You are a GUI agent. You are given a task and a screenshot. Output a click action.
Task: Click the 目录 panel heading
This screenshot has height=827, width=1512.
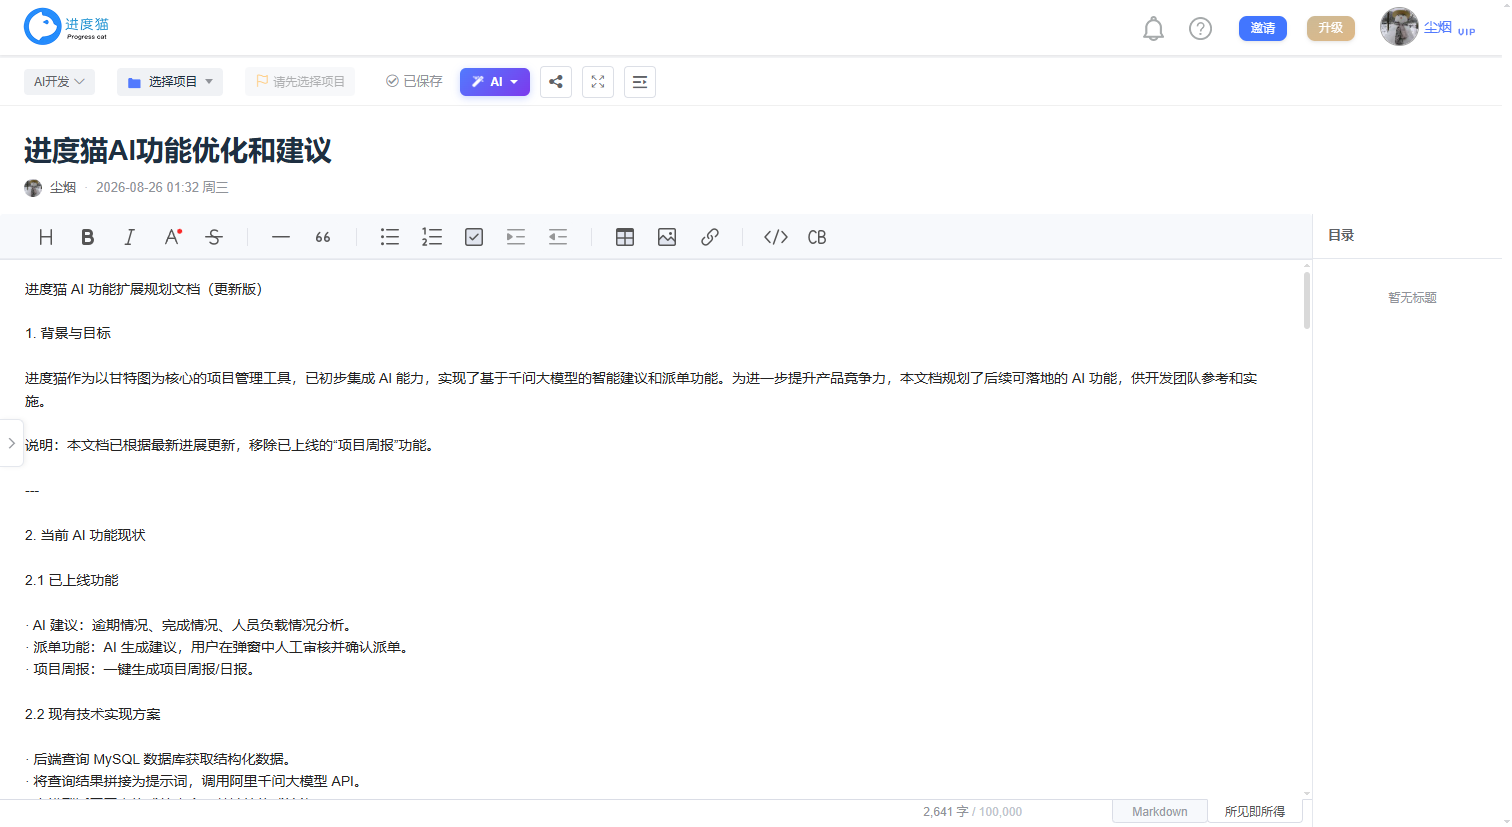click(x=1341, y=236)
